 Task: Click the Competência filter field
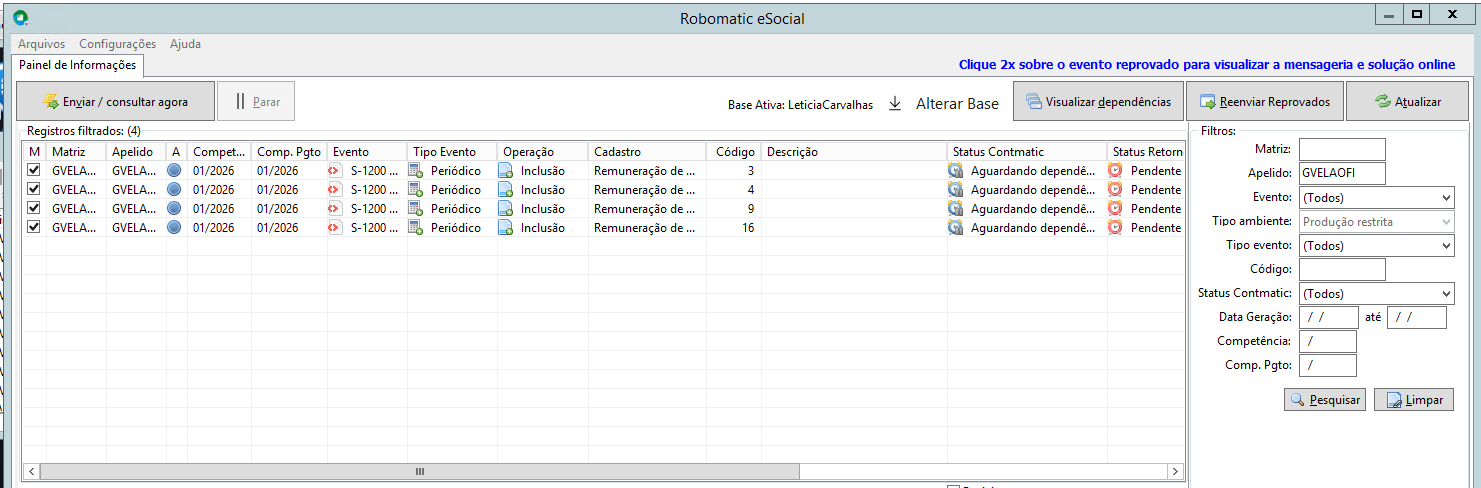(x=1328, y=341)
